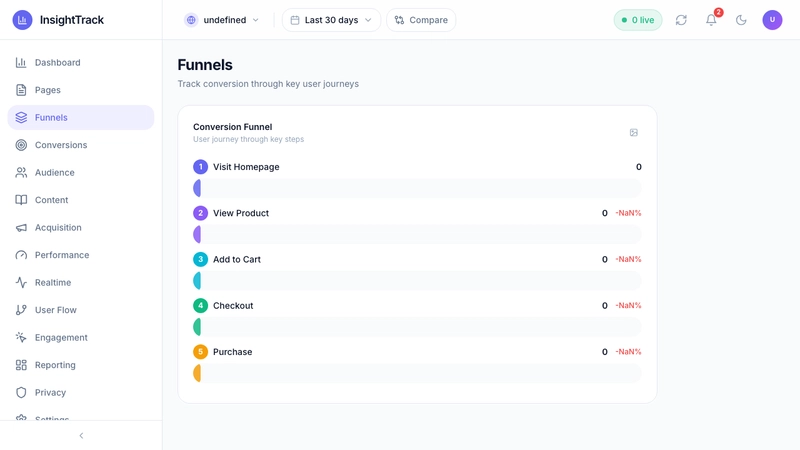
Task: Click the User Flow branch icon
Action: point(21,310)
